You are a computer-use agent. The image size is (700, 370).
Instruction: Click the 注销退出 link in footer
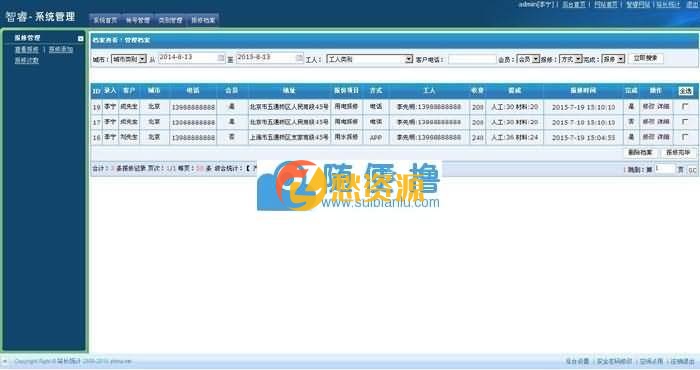(x=683, y=361)
